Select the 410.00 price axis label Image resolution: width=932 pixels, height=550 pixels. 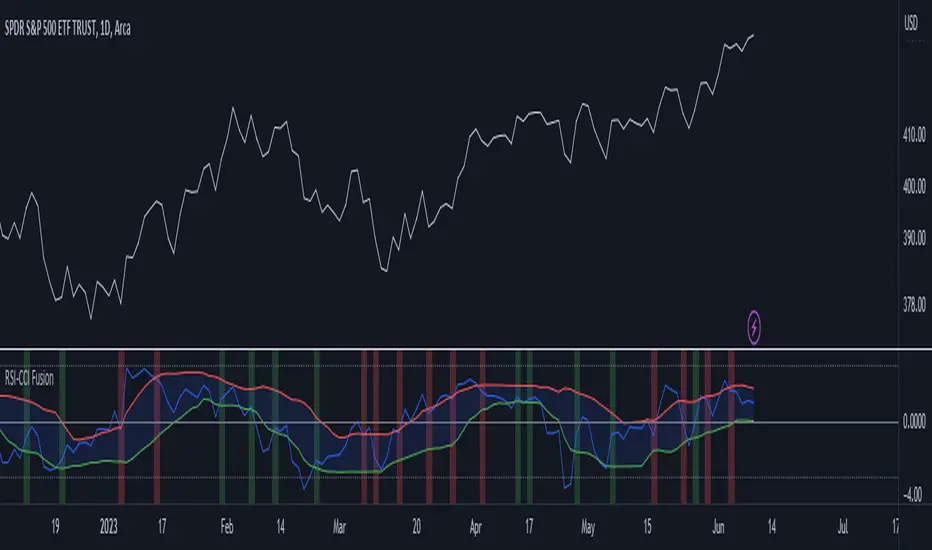click(914, 135)
